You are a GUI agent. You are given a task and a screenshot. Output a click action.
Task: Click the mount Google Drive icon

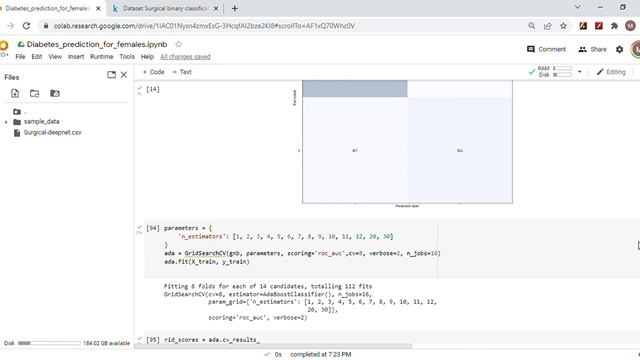click(55, 93)
